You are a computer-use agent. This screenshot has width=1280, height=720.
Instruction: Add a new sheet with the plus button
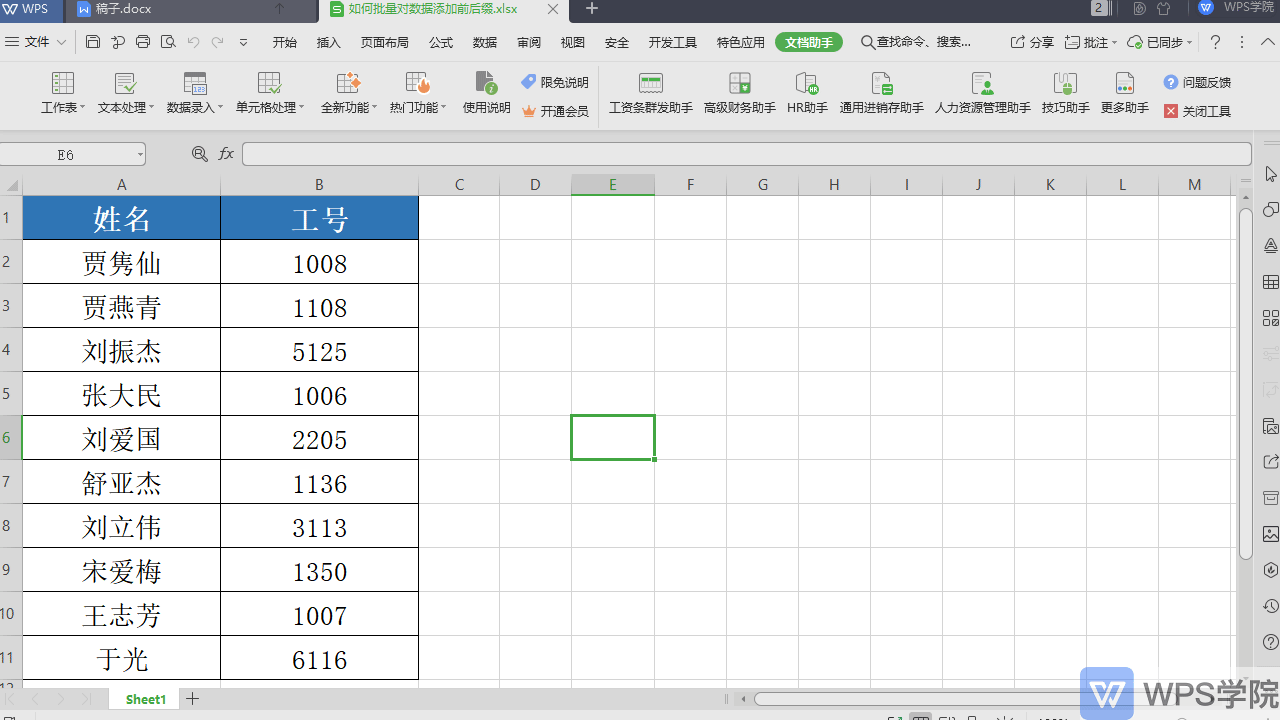(x=193, y=699)
